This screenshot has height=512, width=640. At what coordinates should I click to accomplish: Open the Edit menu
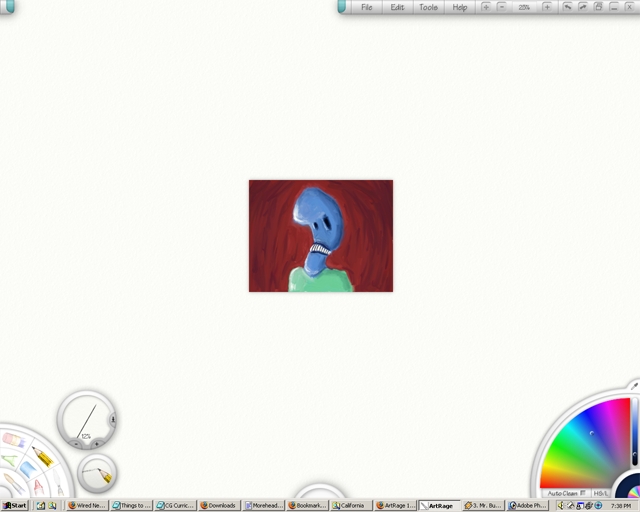[x=397, y=7]
